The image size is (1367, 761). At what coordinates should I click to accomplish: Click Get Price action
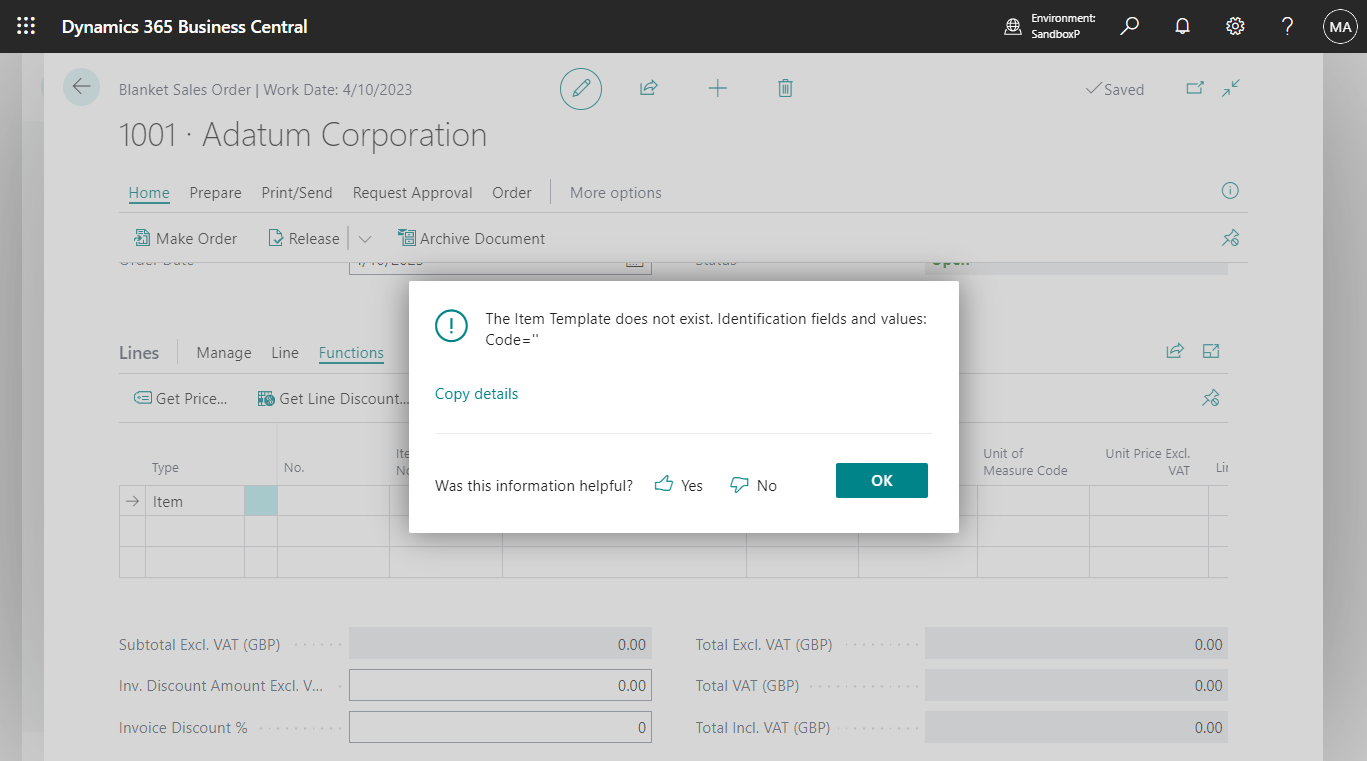click(181, 399)
